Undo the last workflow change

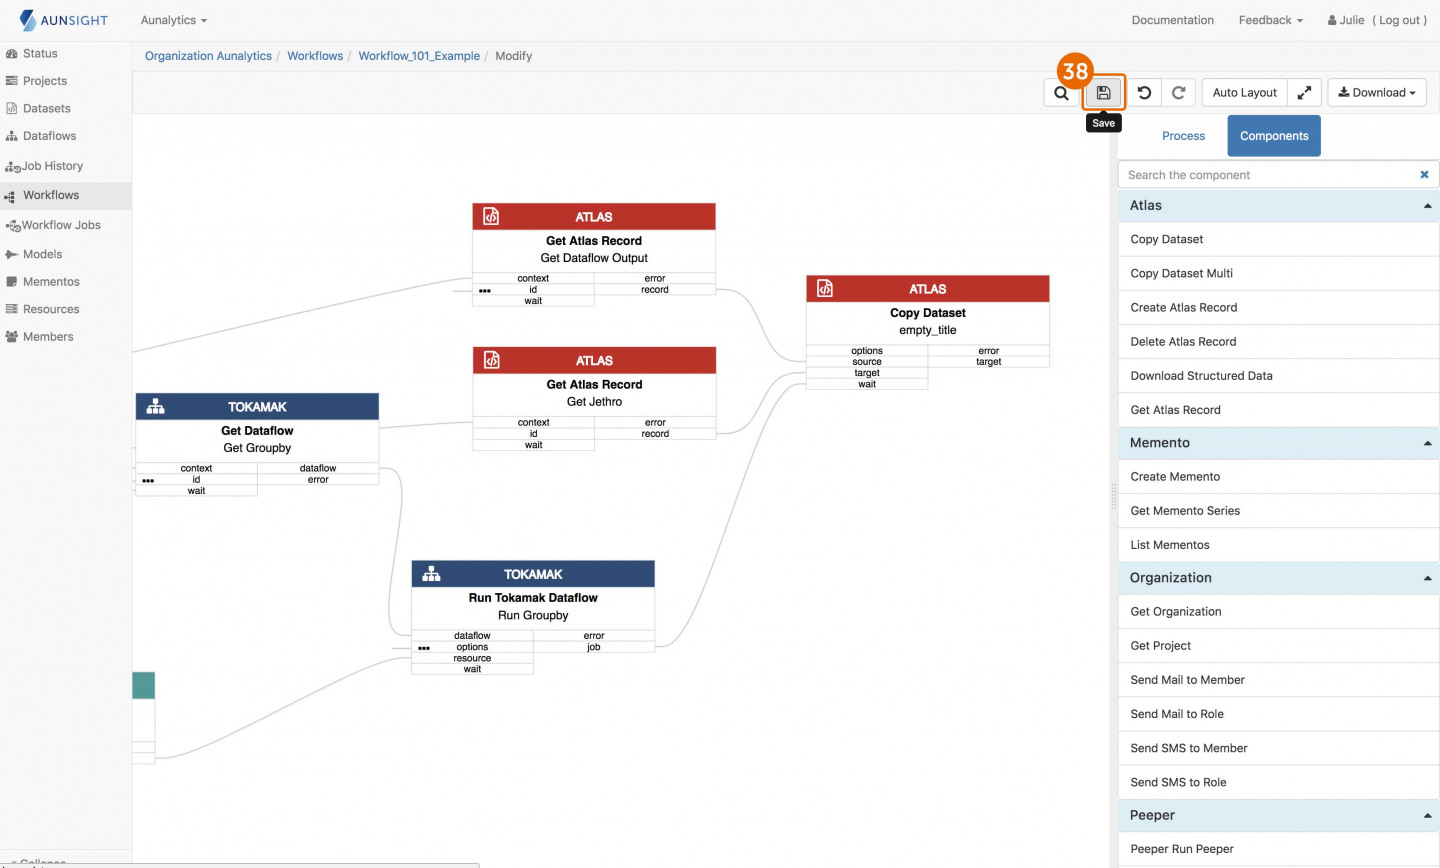(x=1144, y=93)
